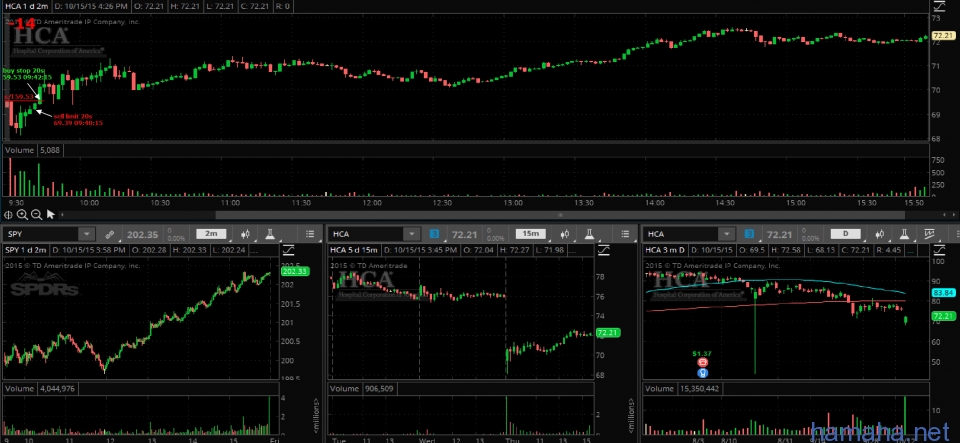
Task: Click the link symbol icon in SPY panel
Action: coord(110,234)
